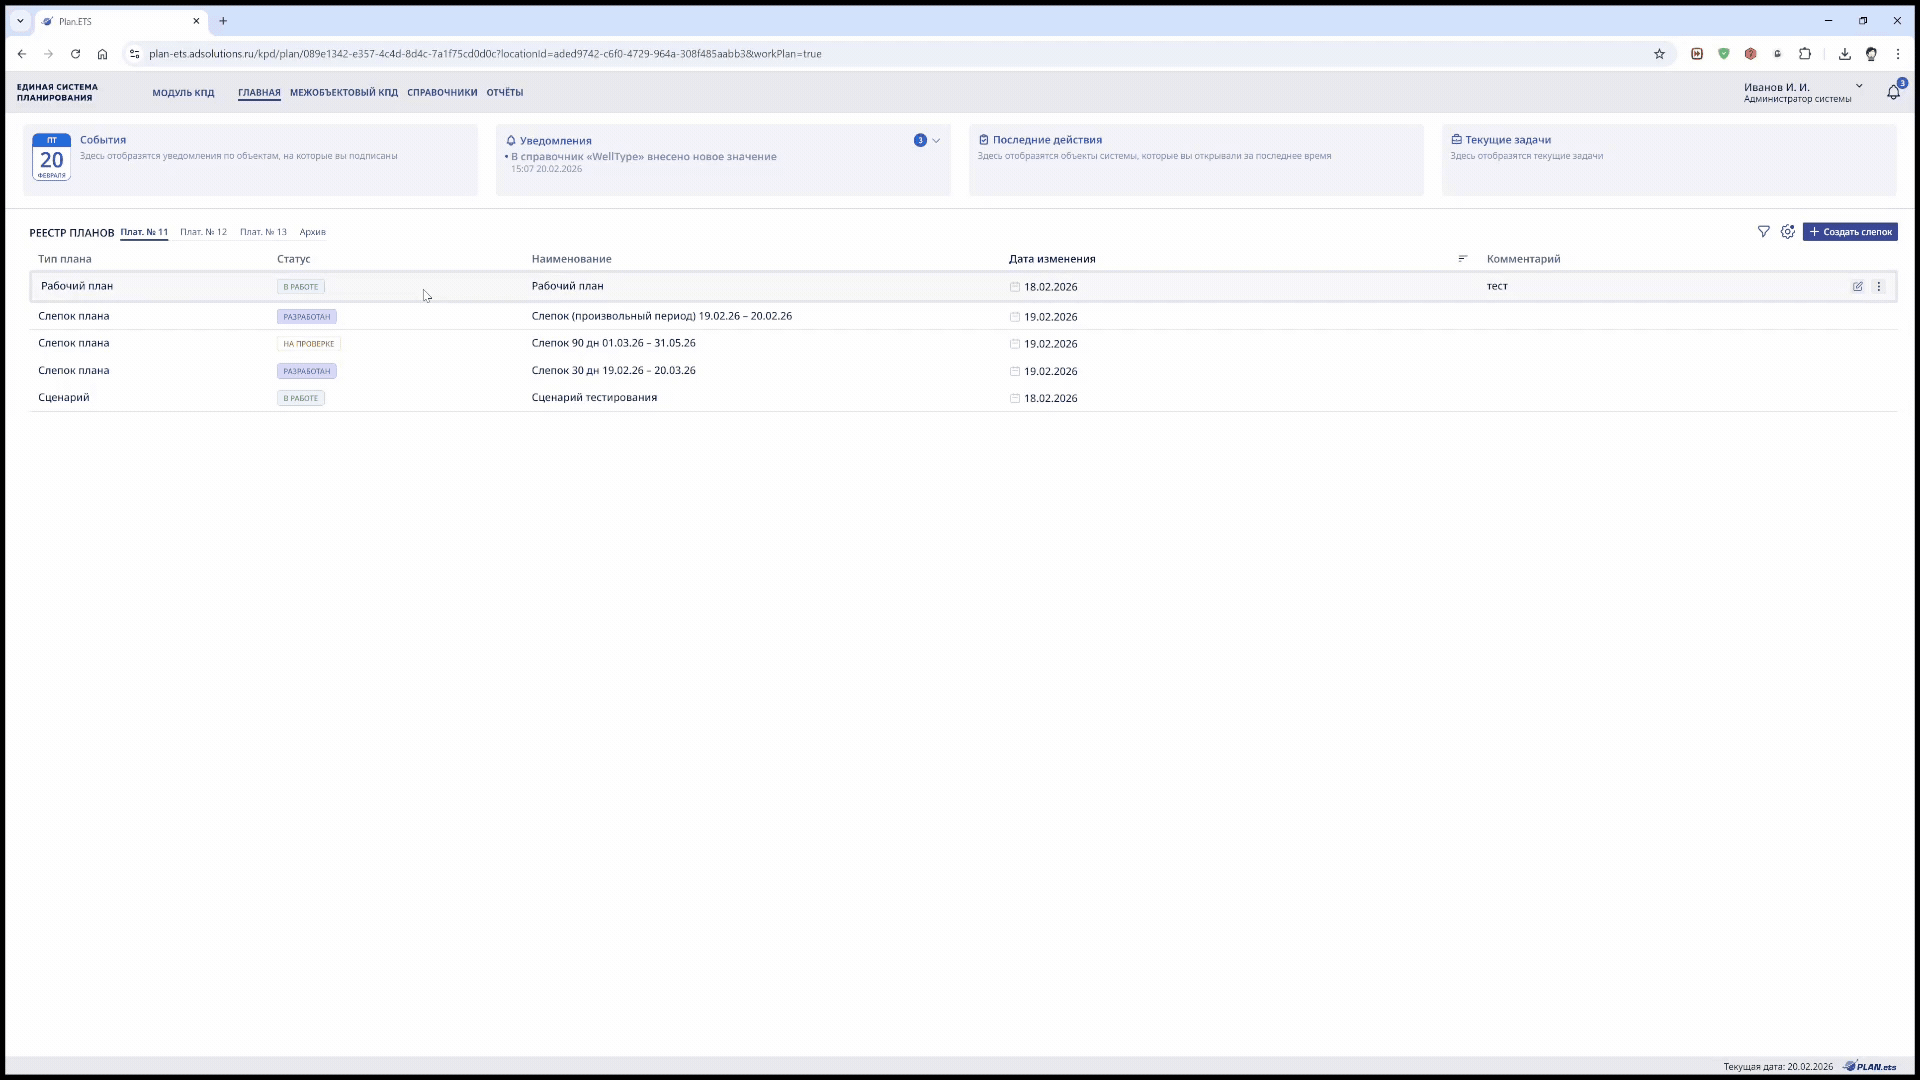The image size is (1920, 1080).
Task: Reload the page
Action: [x=75, y=54]
